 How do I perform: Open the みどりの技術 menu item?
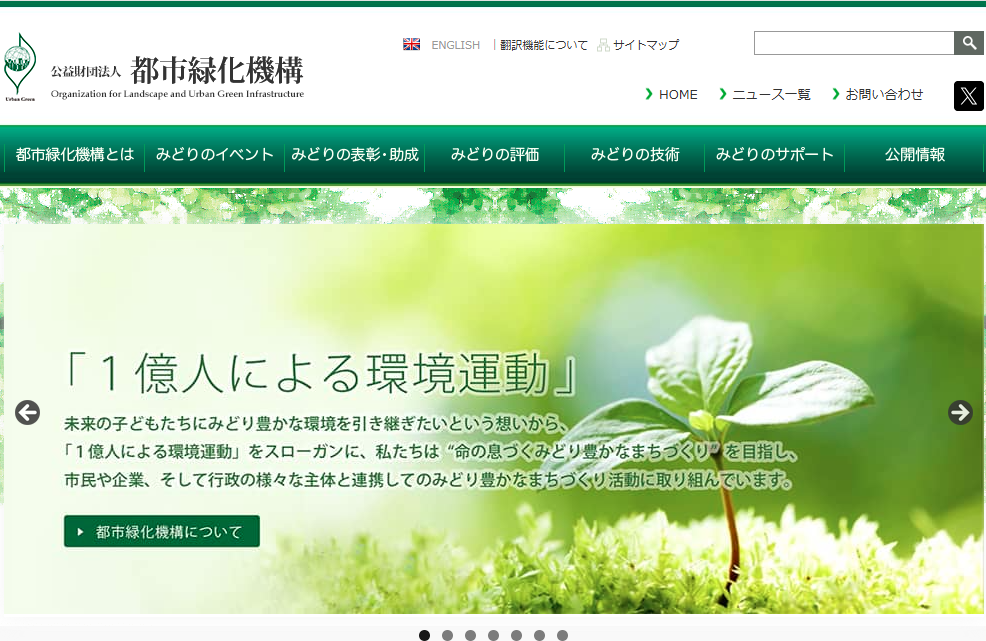tap(635, 155)
